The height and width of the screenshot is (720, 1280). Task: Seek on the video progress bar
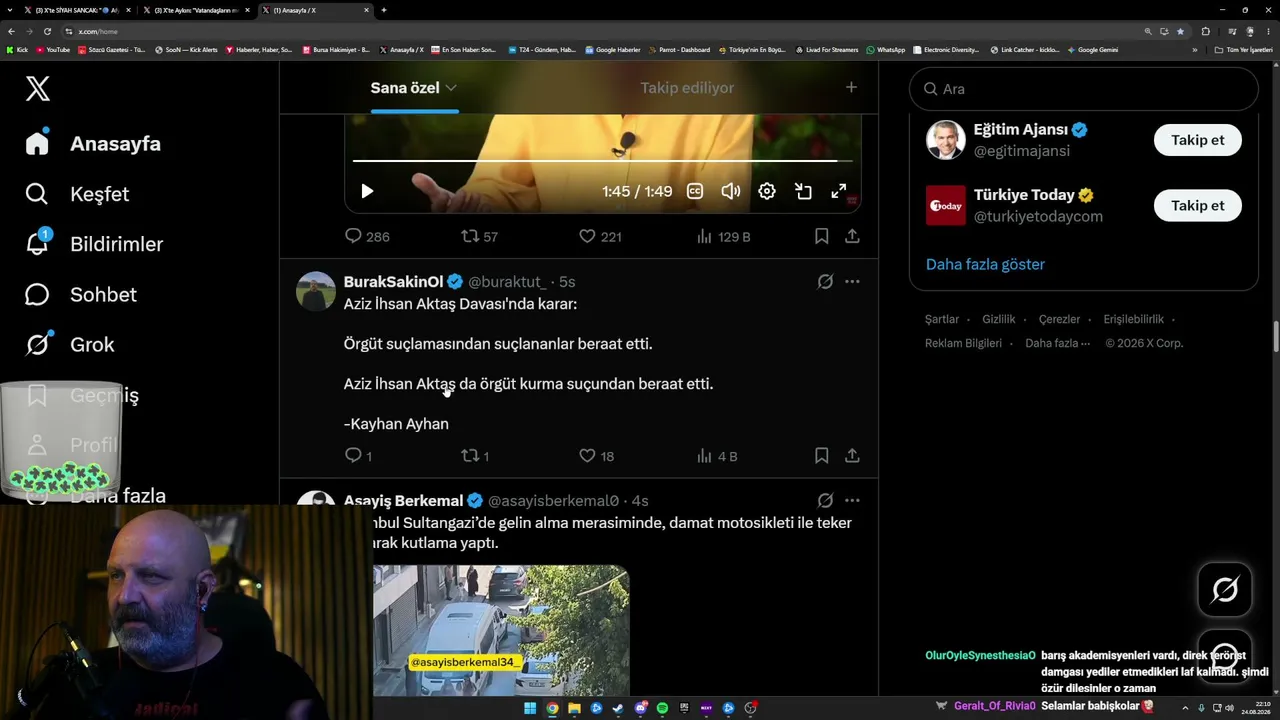(602, 160)
